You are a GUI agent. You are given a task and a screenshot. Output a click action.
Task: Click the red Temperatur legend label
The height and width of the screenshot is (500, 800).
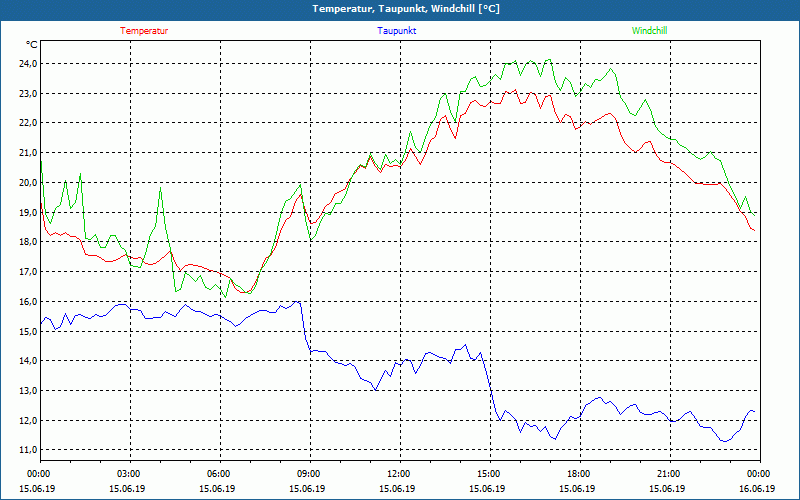click(144, 31)
